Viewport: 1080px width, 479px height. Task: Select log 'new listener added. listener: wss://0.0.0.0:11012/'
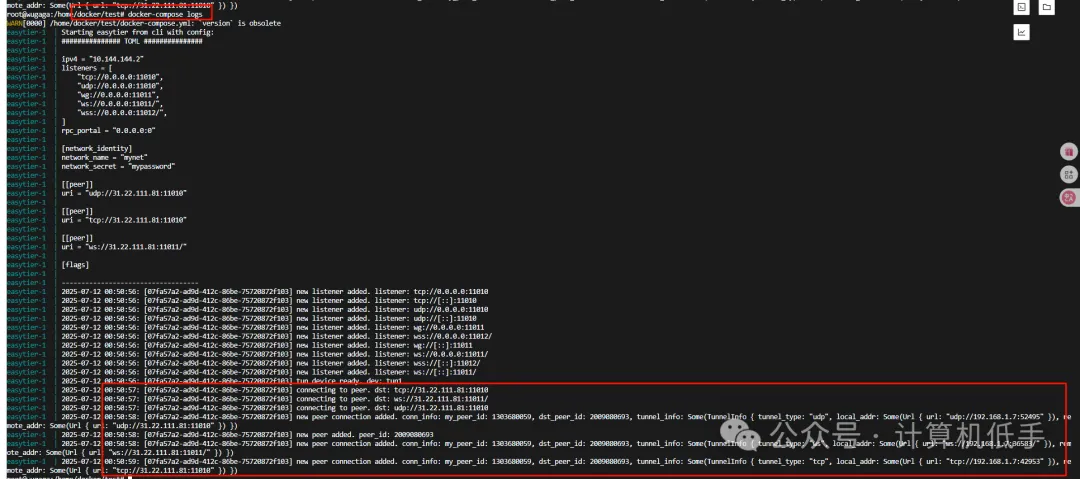(277, 337)
